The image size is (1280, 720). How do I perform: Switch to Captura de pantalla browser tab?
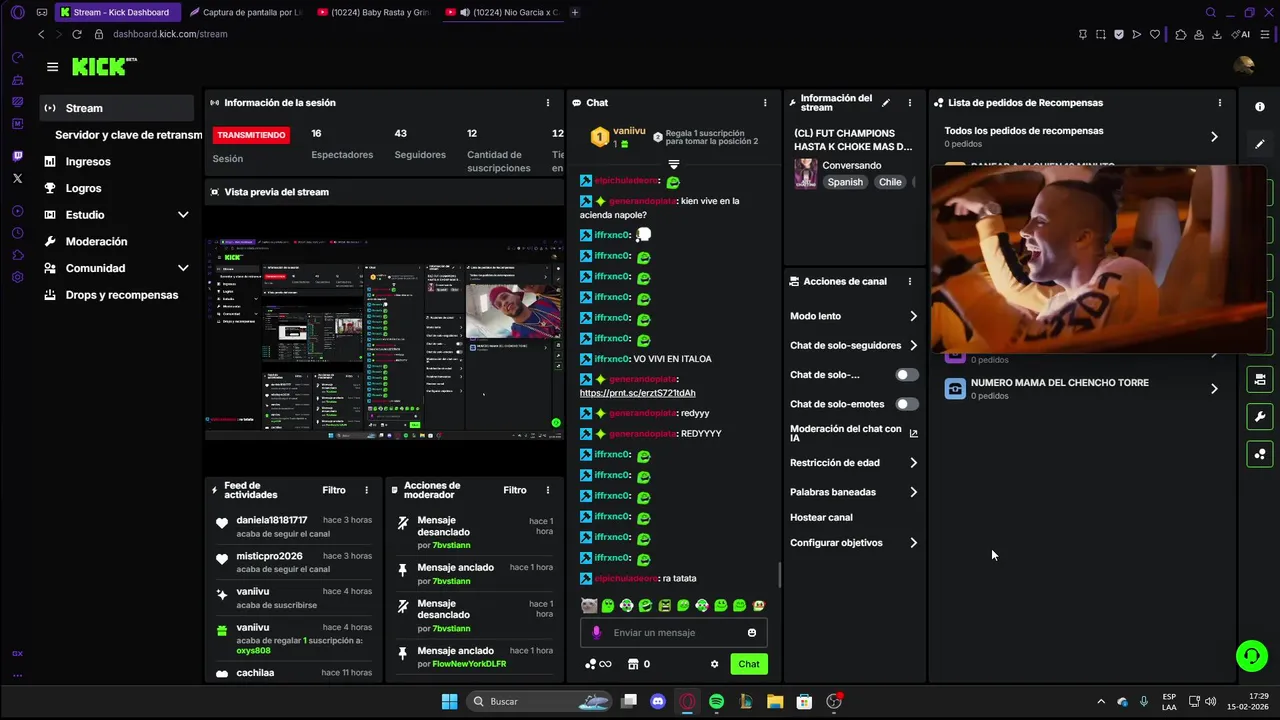245,13
